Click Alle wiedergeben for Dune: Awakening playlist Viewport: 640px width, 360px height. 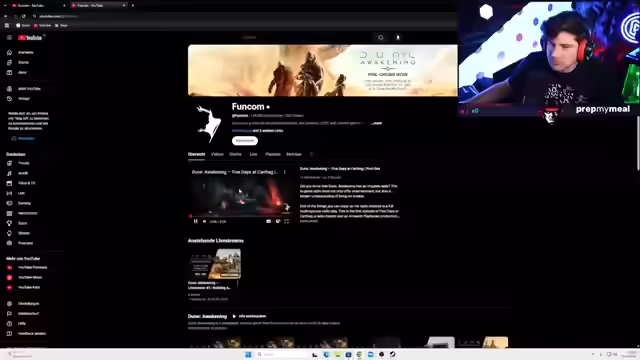pyautogui.click(x=249, y=316)
